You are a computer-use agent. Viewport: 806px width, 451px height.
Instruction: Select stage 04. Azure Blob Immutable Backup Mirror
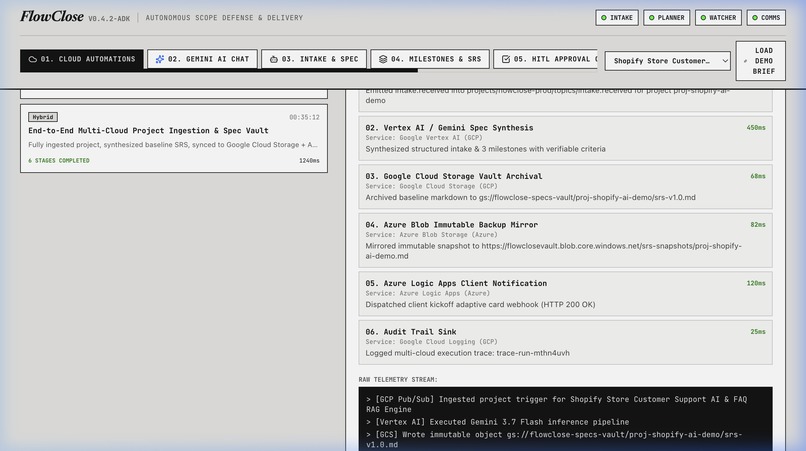[x=565, y=240]
